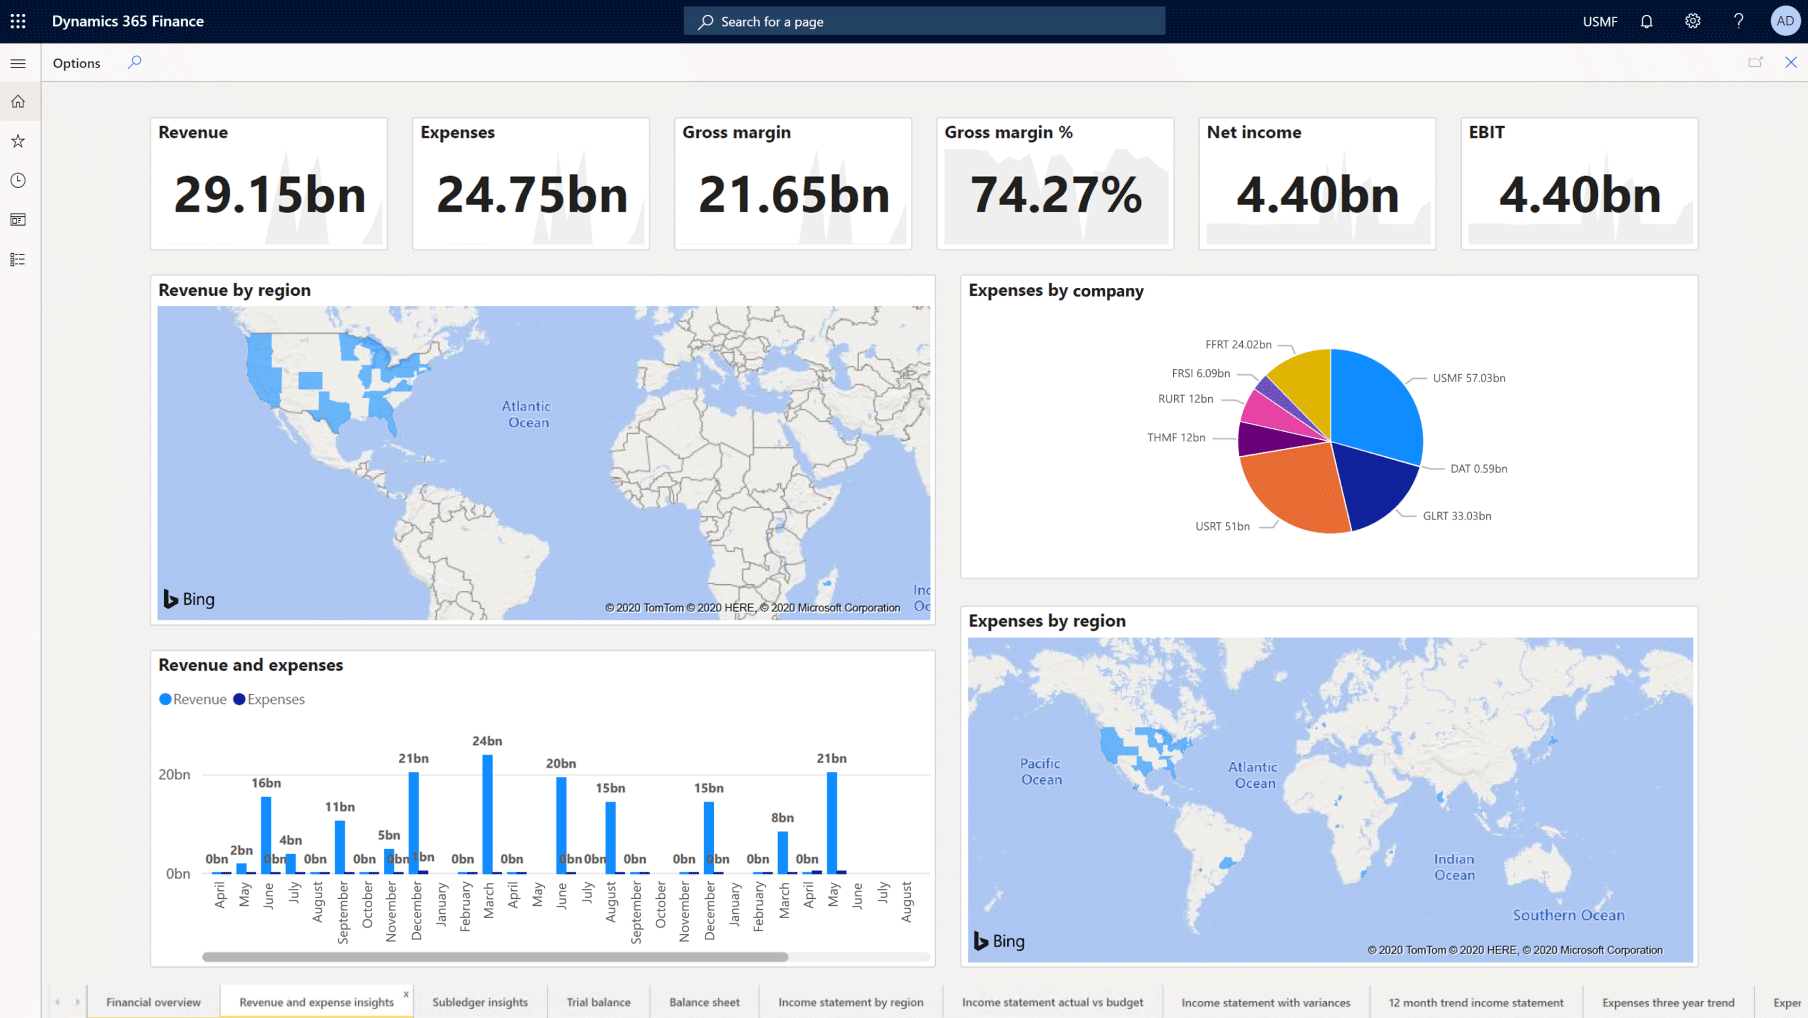Click the 21bn December revenue bar

[414, 823]
